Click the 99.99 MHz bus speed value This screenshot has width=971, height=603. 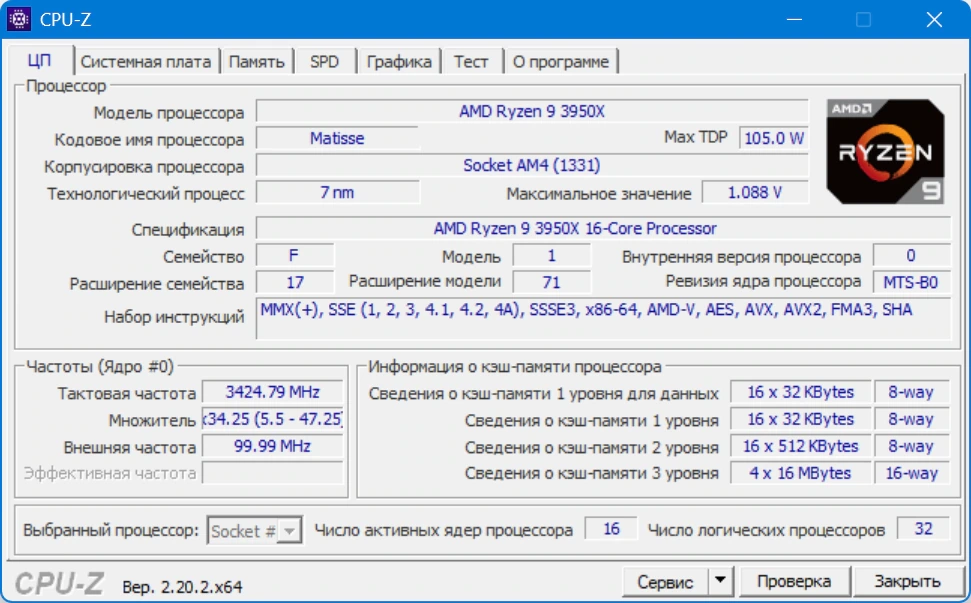(272, 446)
